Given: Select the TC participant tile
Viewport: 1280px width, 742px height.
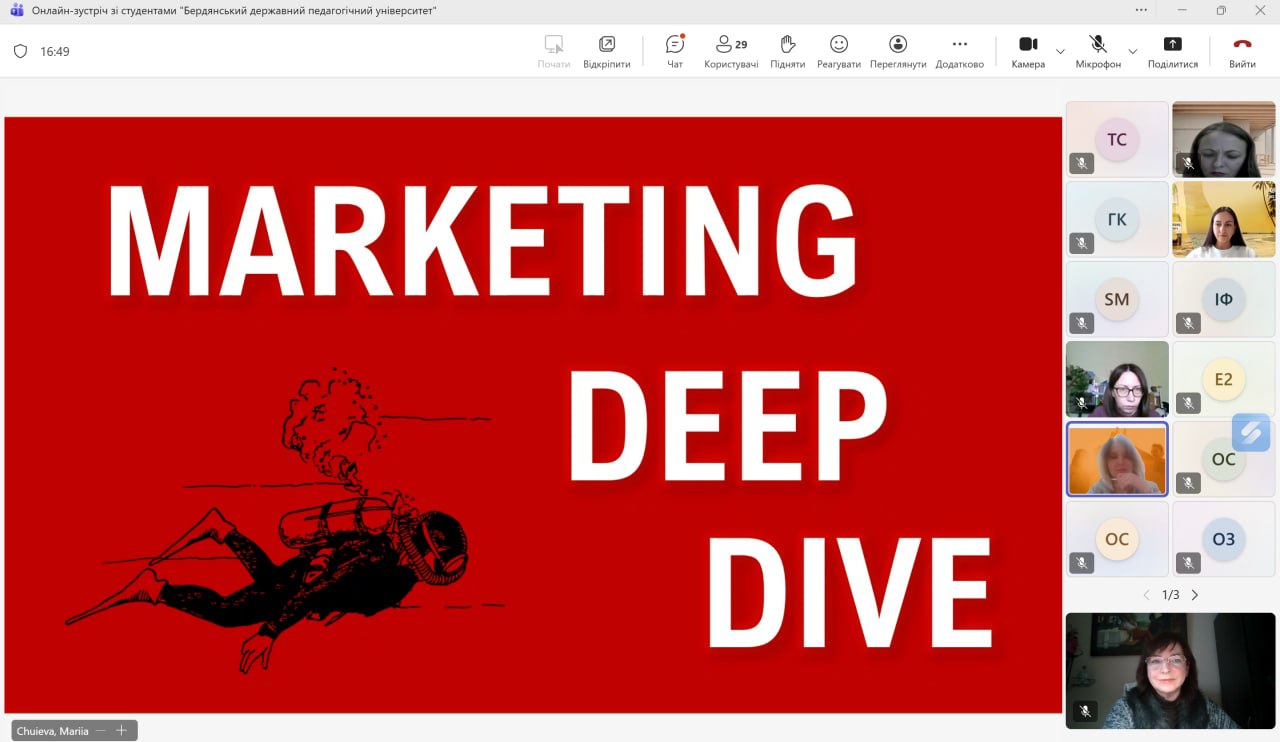Looking at the screenshot, I should pyautogui.click(x=1116, y=139).
